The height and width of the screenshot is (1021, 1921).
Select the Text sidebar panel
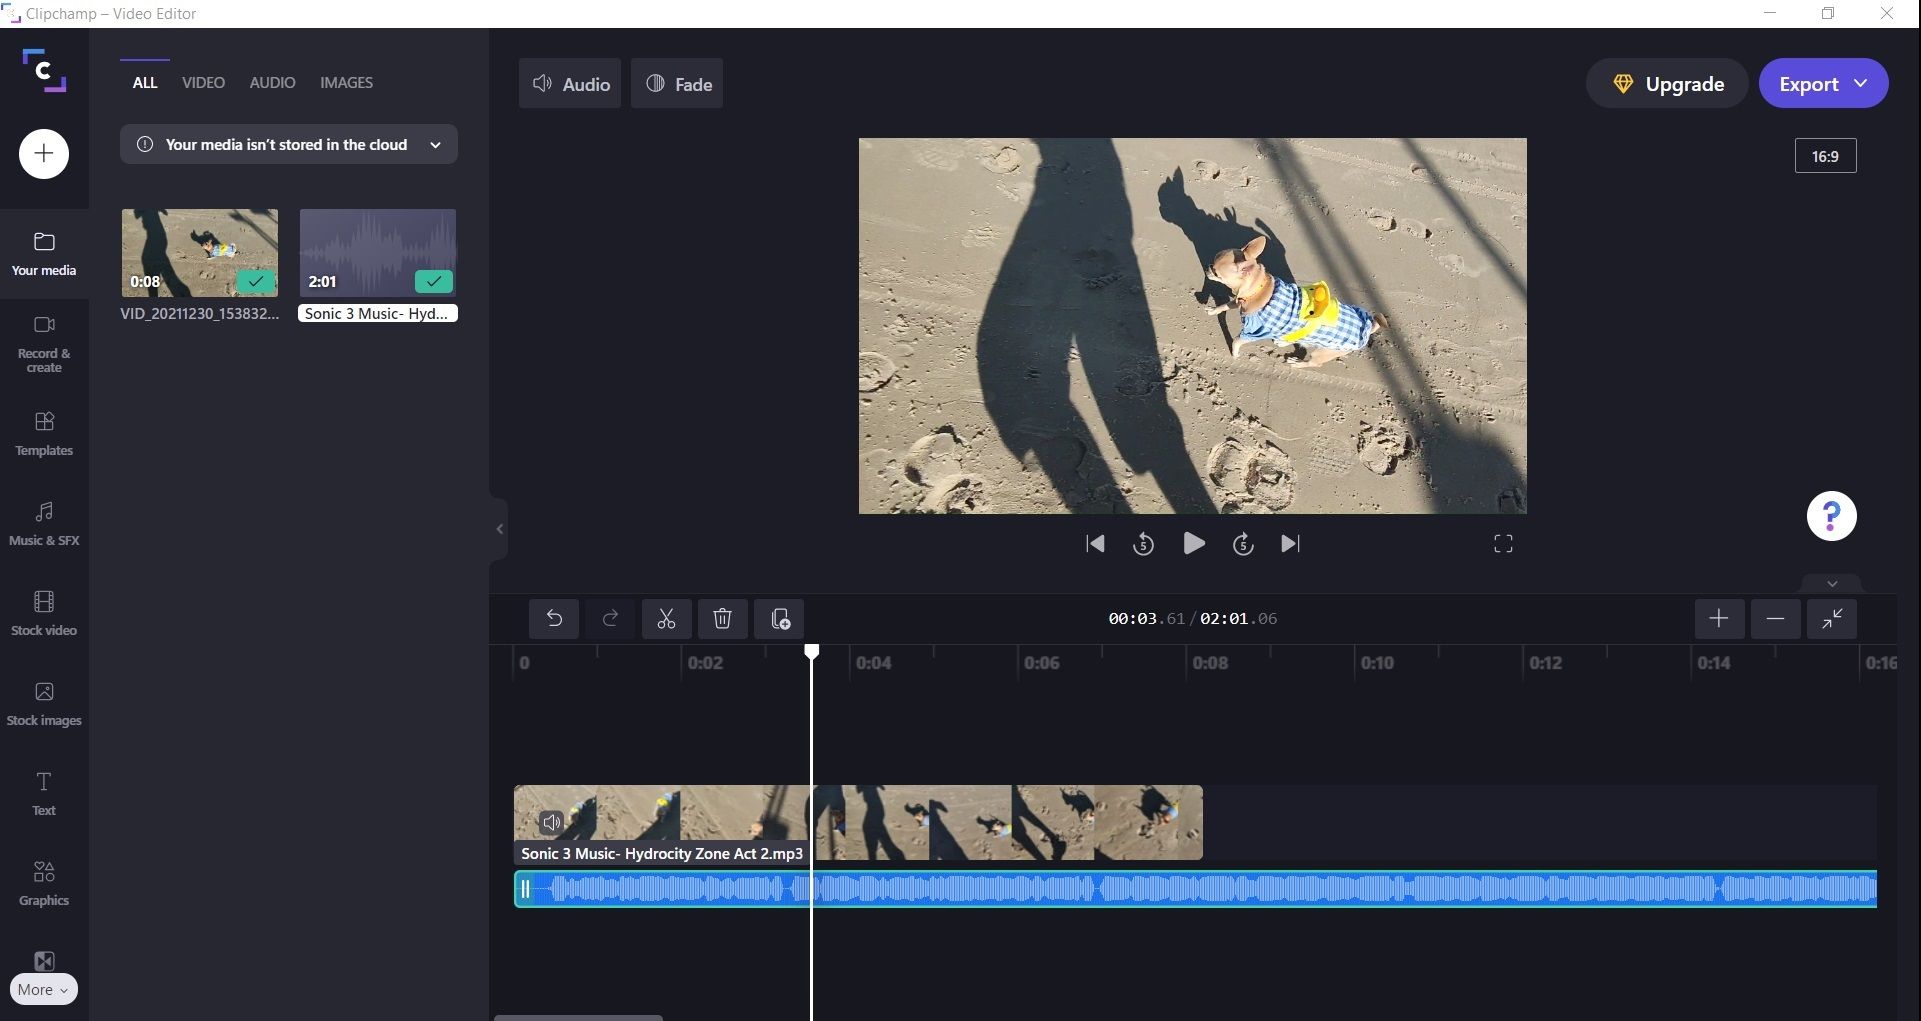[43, 793]
